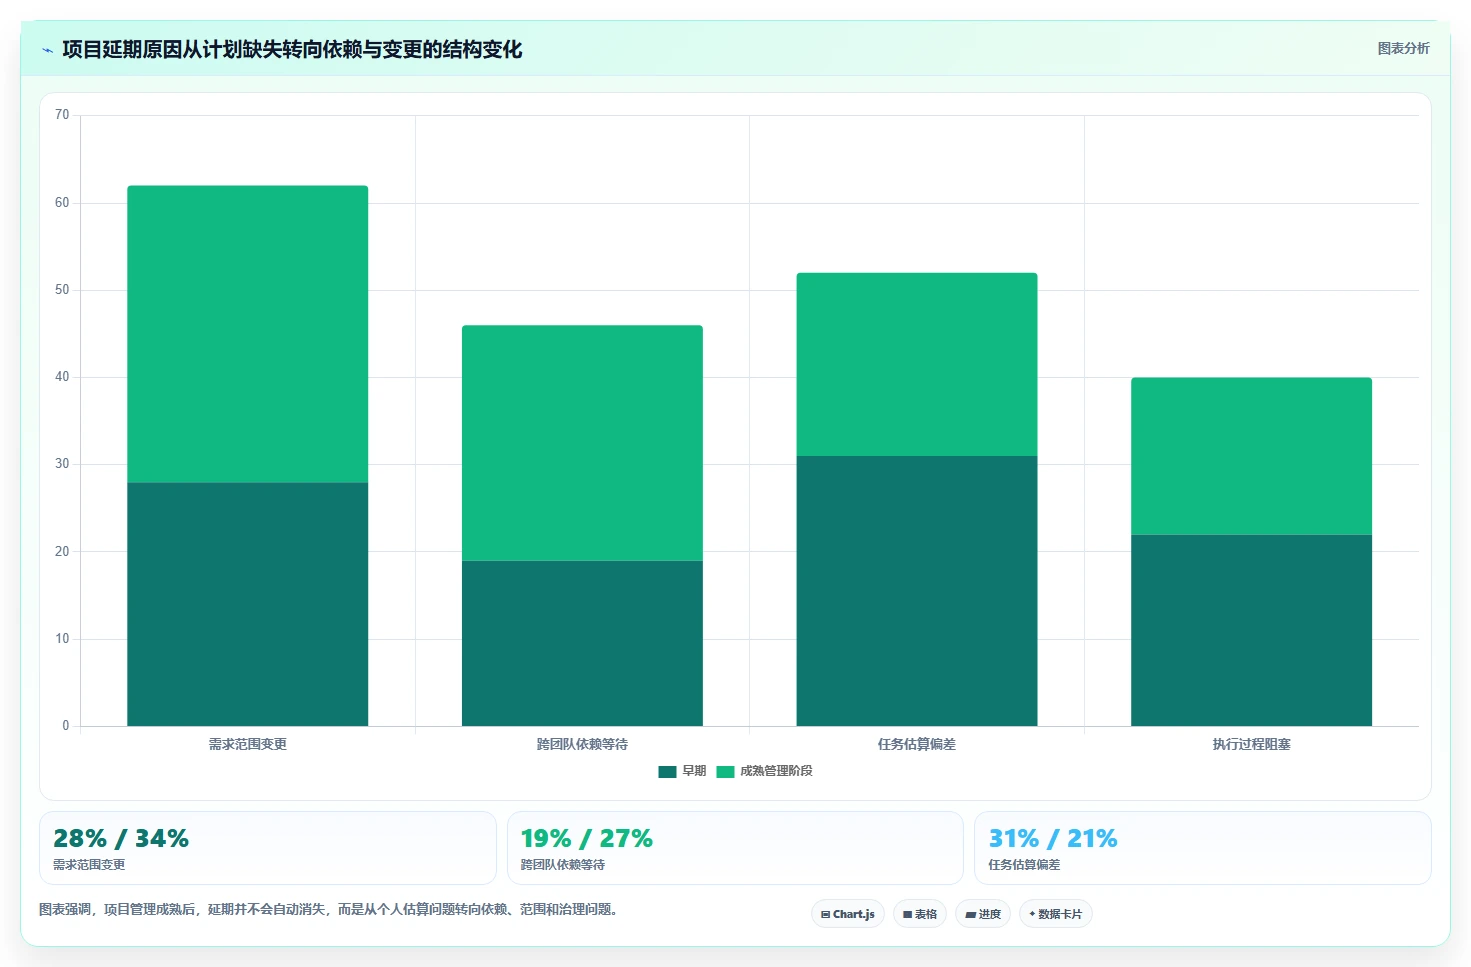The height and width of the screenshot is (967, 1471).
Task: Click 需求范围变更 caption in the stat card
Action: 89,865
